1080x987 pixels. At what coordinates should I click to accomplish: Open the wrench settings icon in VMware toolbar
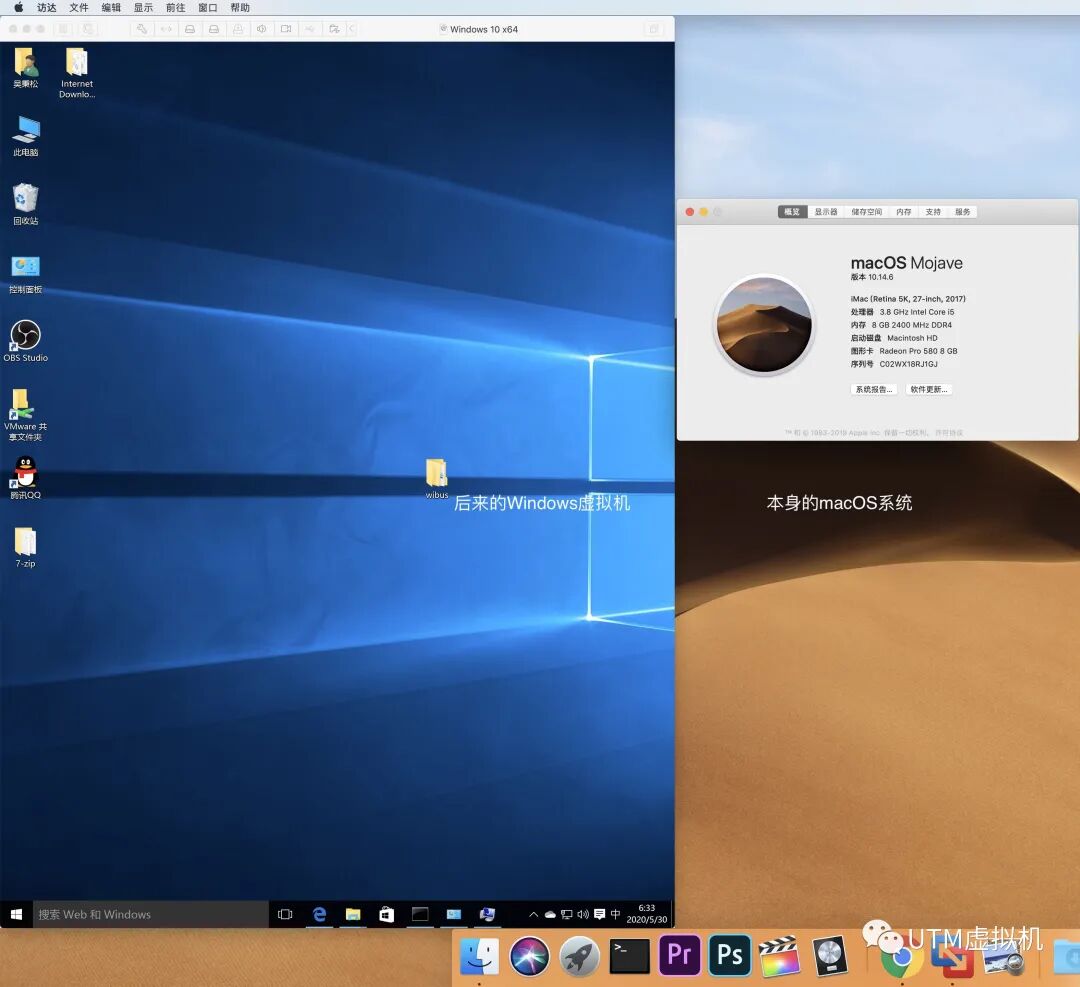(x=141, y=29)
